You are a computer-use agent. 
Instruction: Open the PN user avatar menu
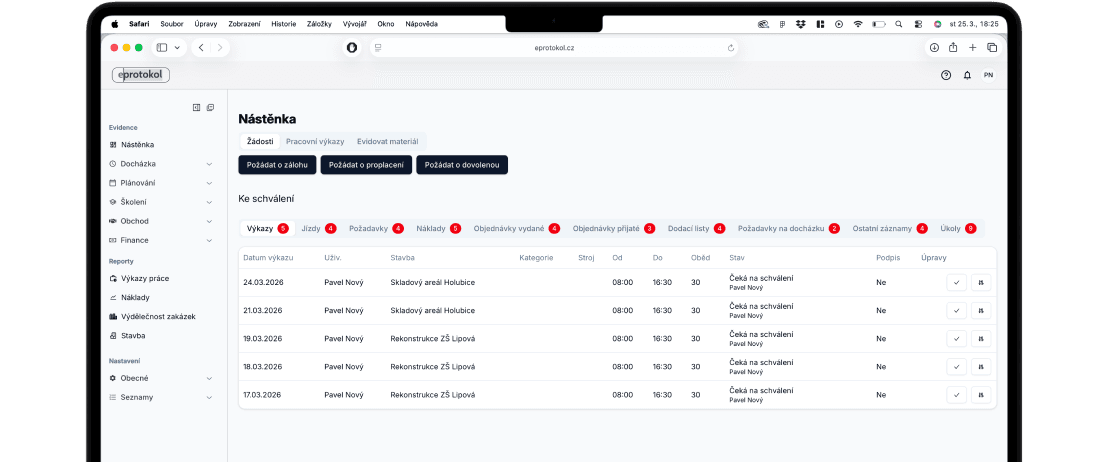coord(988,75)
